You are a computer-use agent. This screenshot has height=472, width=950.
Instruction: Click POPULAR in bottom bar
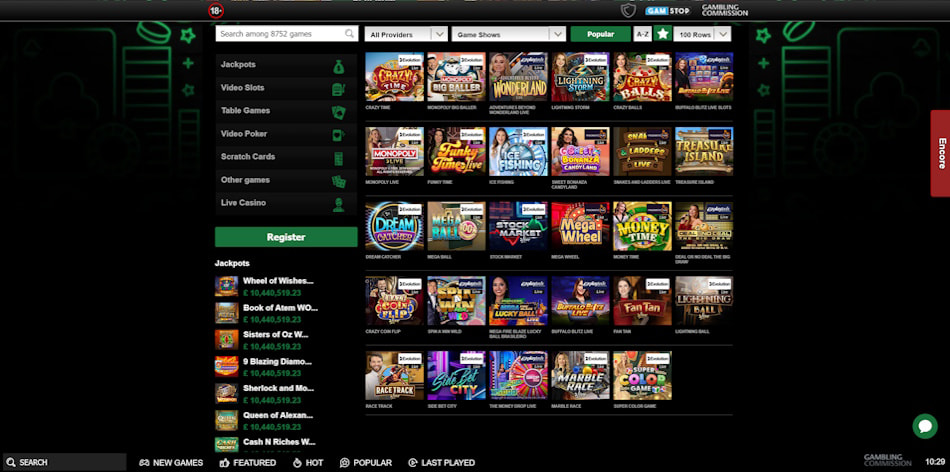pyautogui.click(x=366, y=462)
